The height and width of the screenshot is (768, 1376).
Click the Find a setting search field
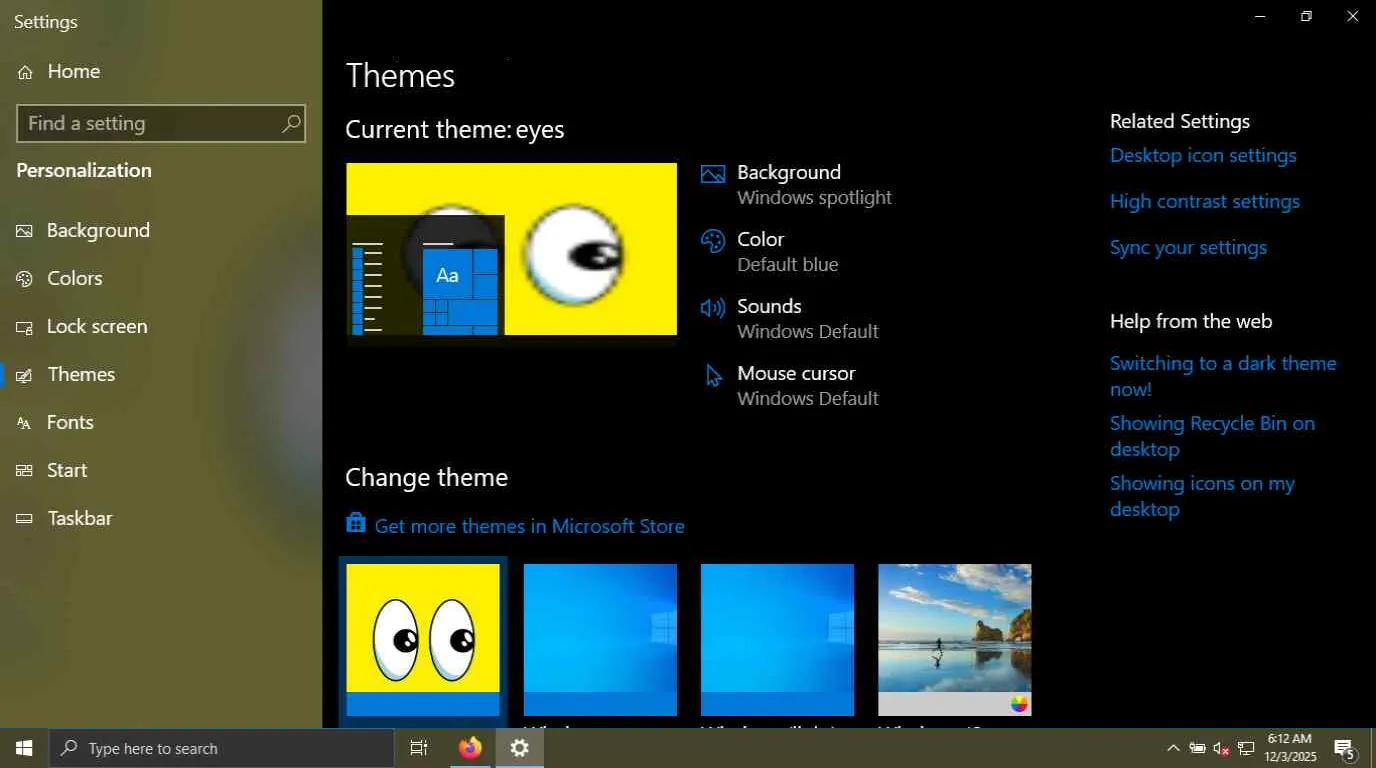tap(161, 123)
